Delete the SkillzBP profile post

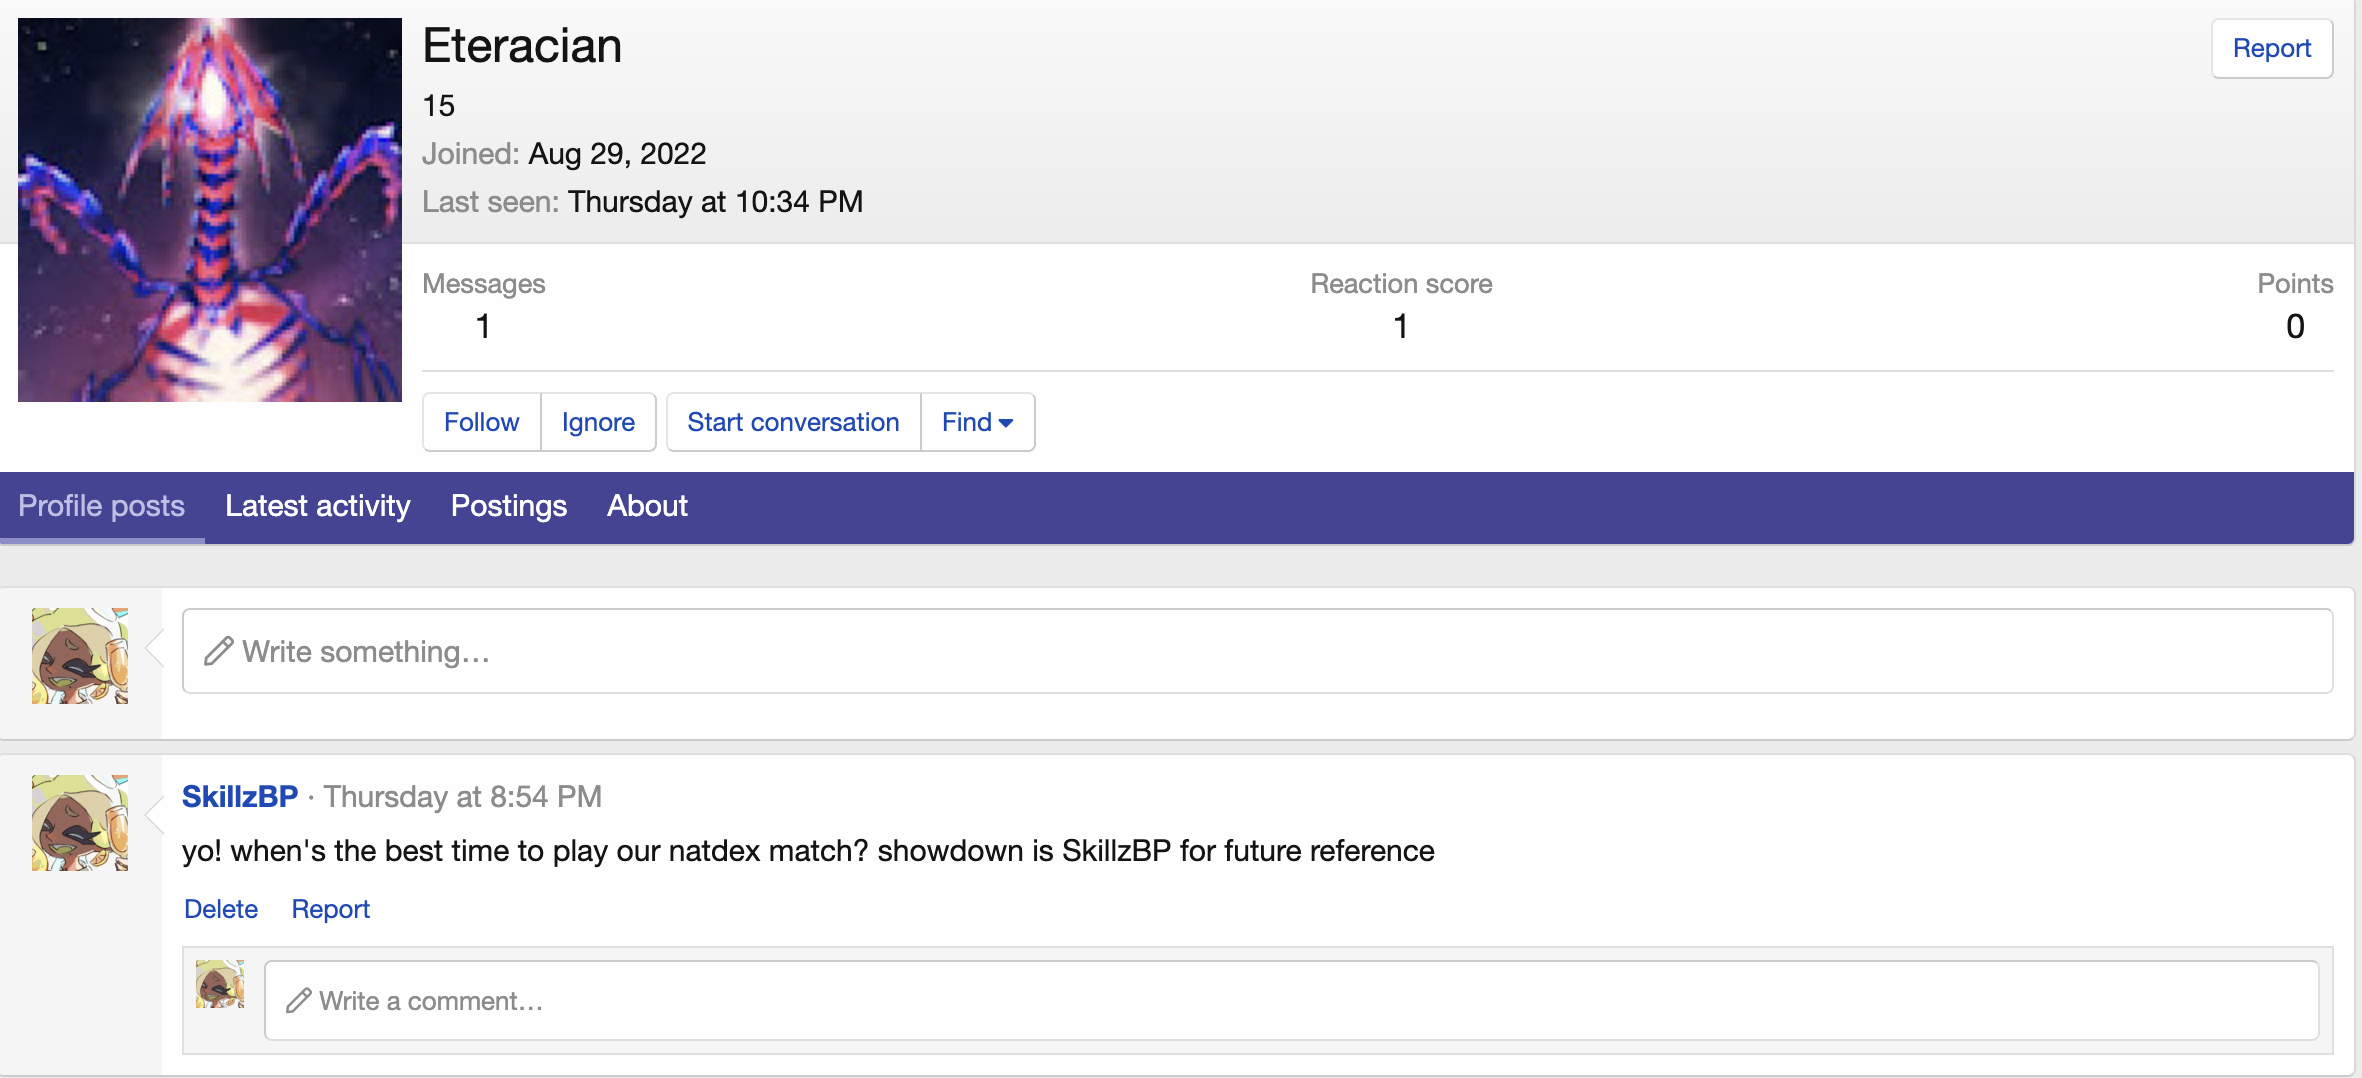pyautogui.click(x=221, y=909)
